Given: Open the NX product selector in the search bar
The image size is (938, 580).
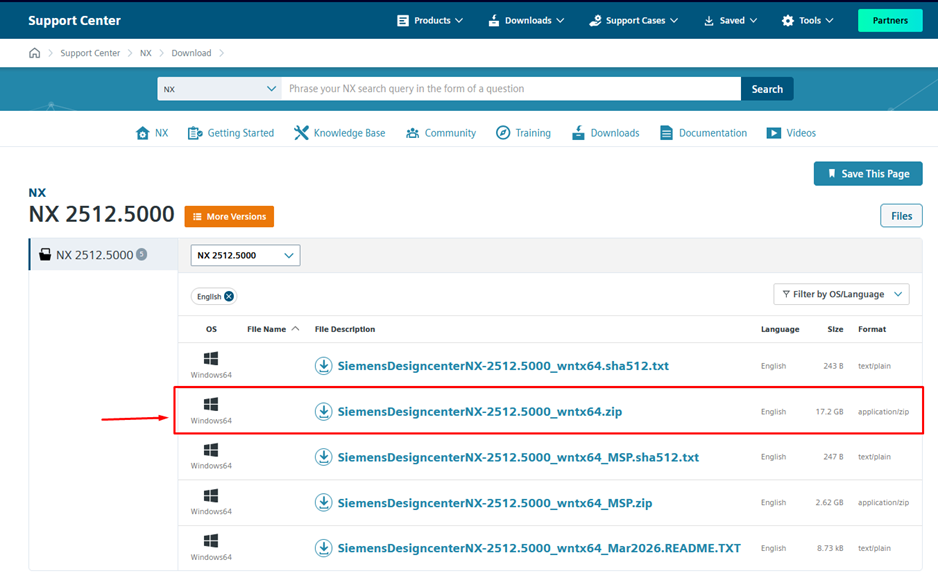Looking at the screenshot, I should pos(219,89).
